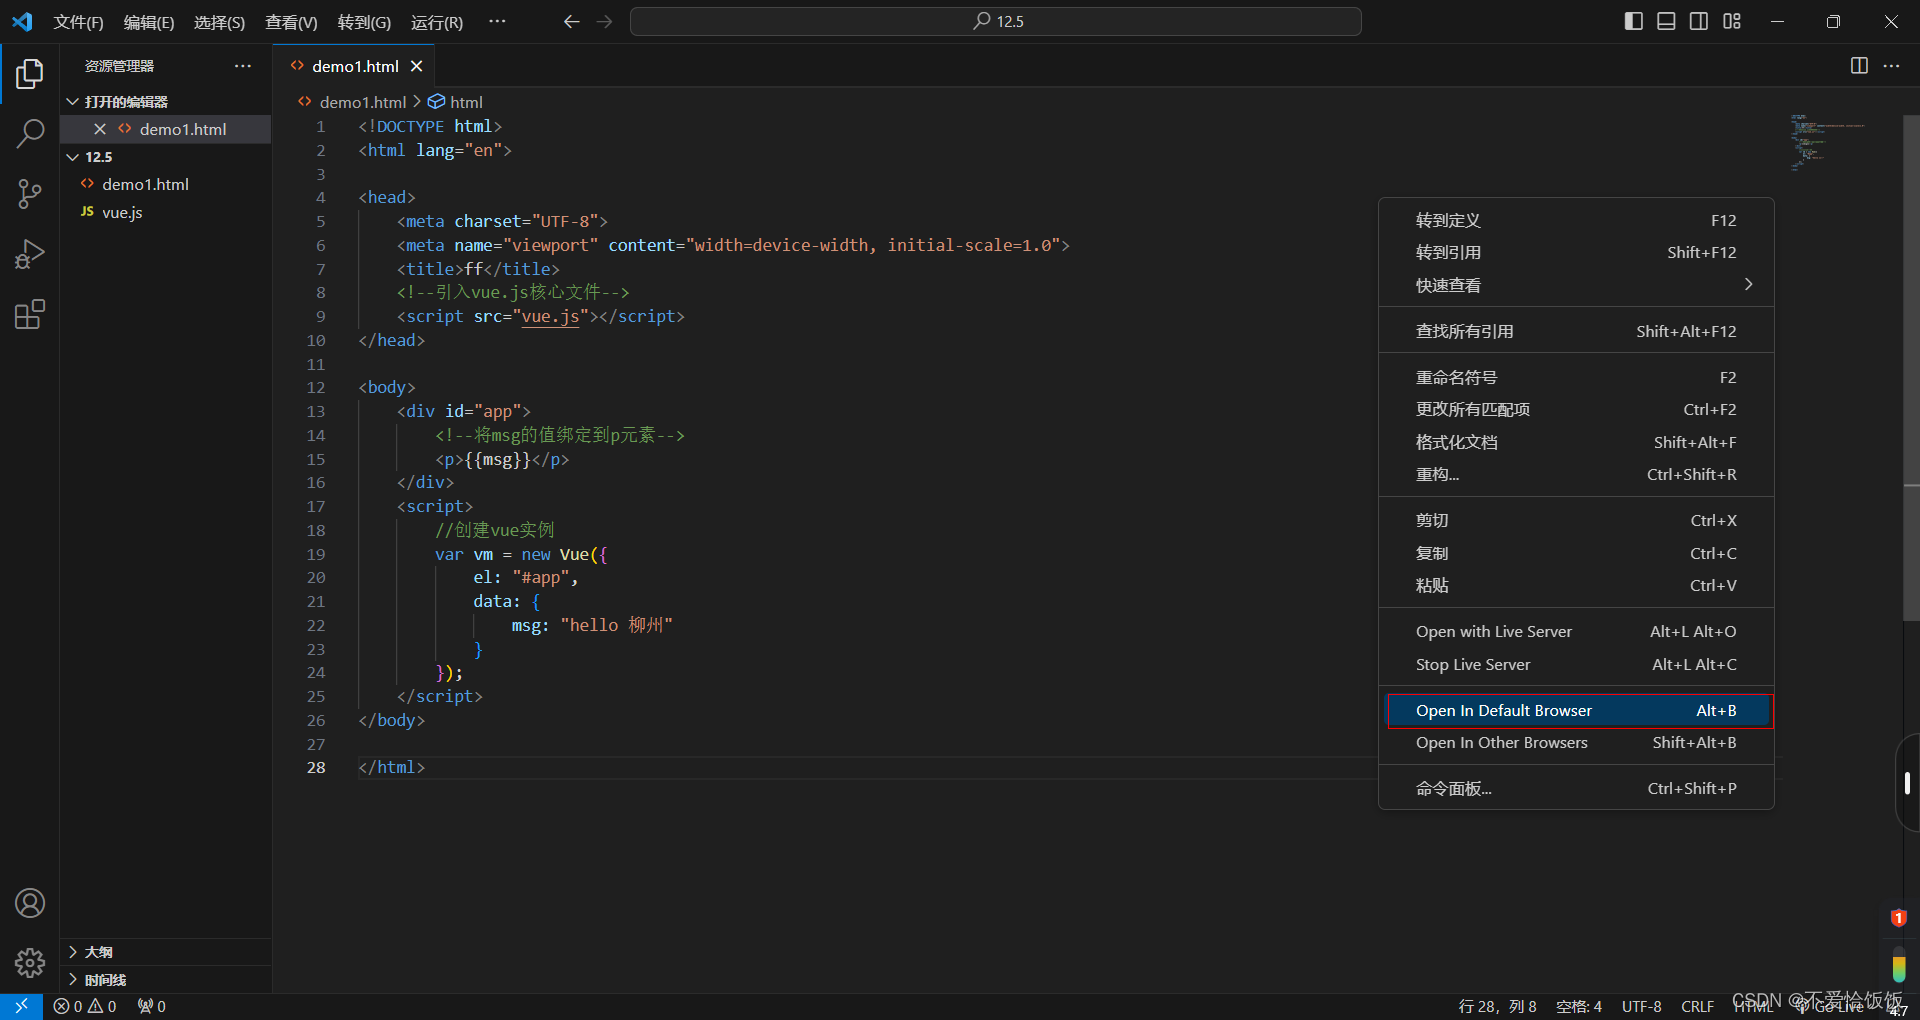The image size is (1920, 1020).
Task: Click the search box showing 12.5
Action: (995, 21)
